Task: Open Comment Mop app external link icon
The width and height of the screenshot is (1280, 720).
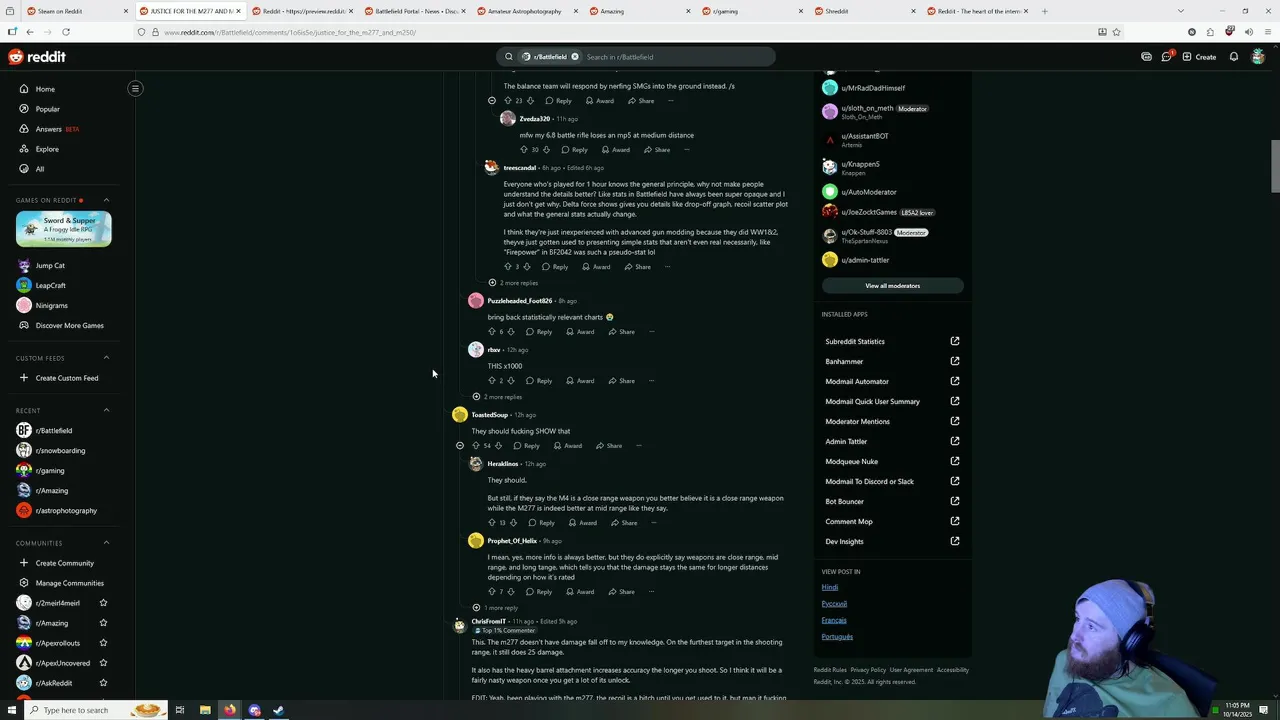Action: pos(955,521)
